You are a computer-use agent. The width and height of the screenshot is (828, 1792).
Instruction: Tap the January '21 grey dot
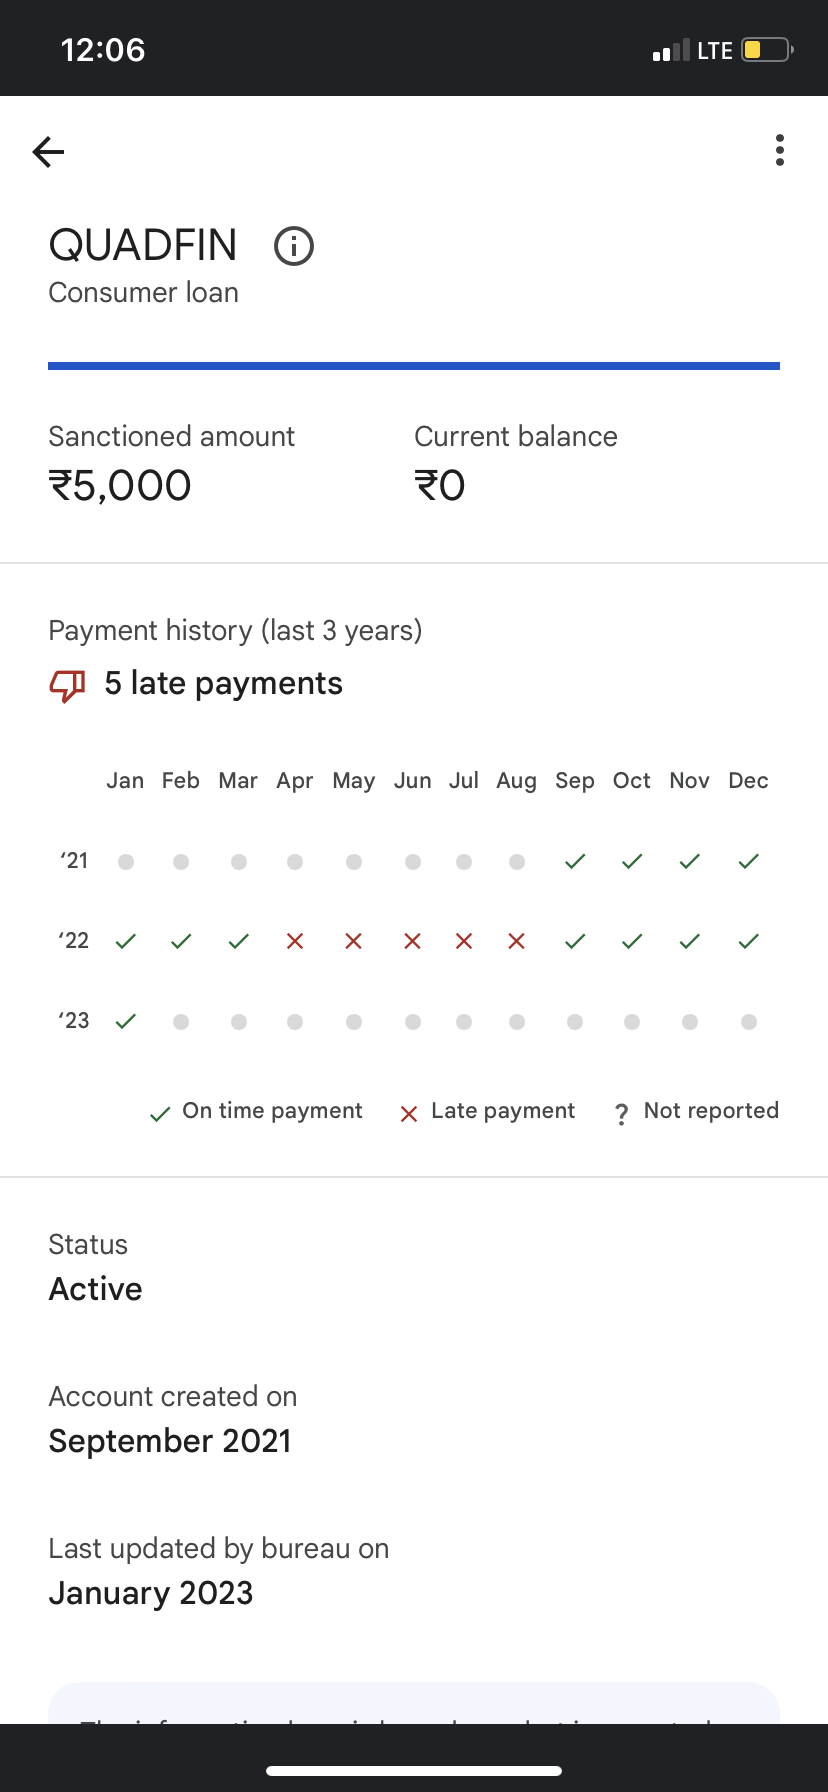[x=126, y=862]
